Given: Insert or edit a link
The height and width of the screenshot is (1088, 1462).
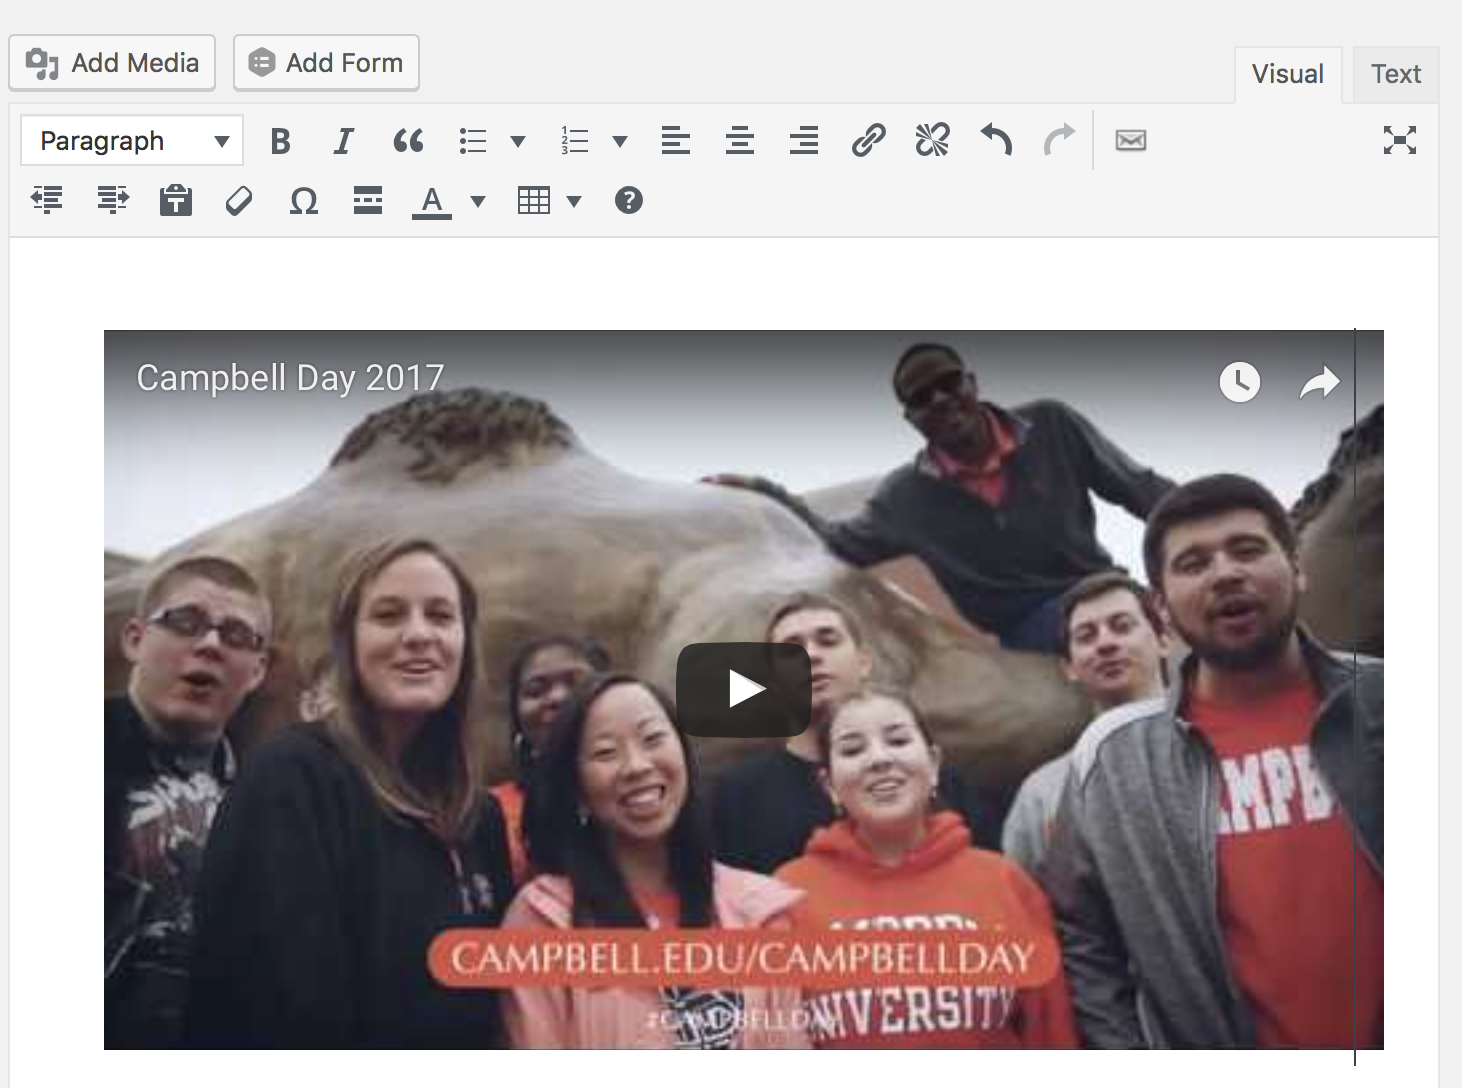Looking at the screenshot, I should tap(868, 141).
